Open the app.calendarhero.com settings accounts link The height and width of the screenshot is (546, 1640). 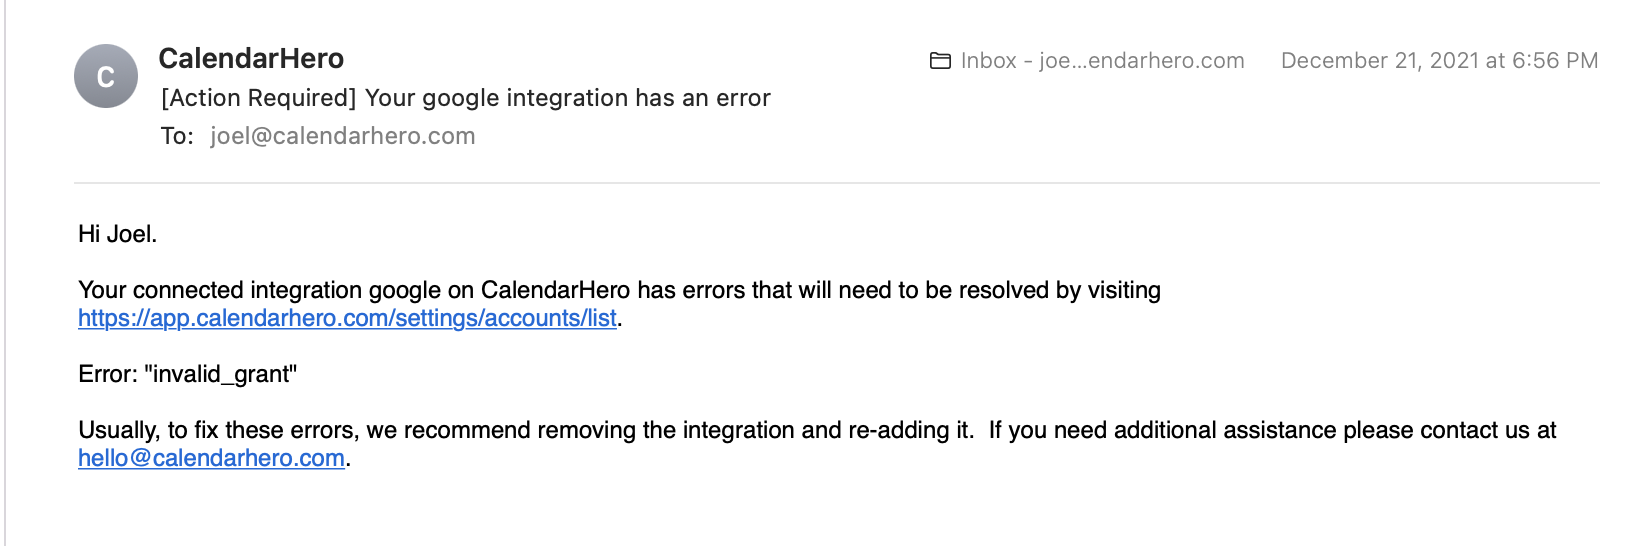click(347, 318)
